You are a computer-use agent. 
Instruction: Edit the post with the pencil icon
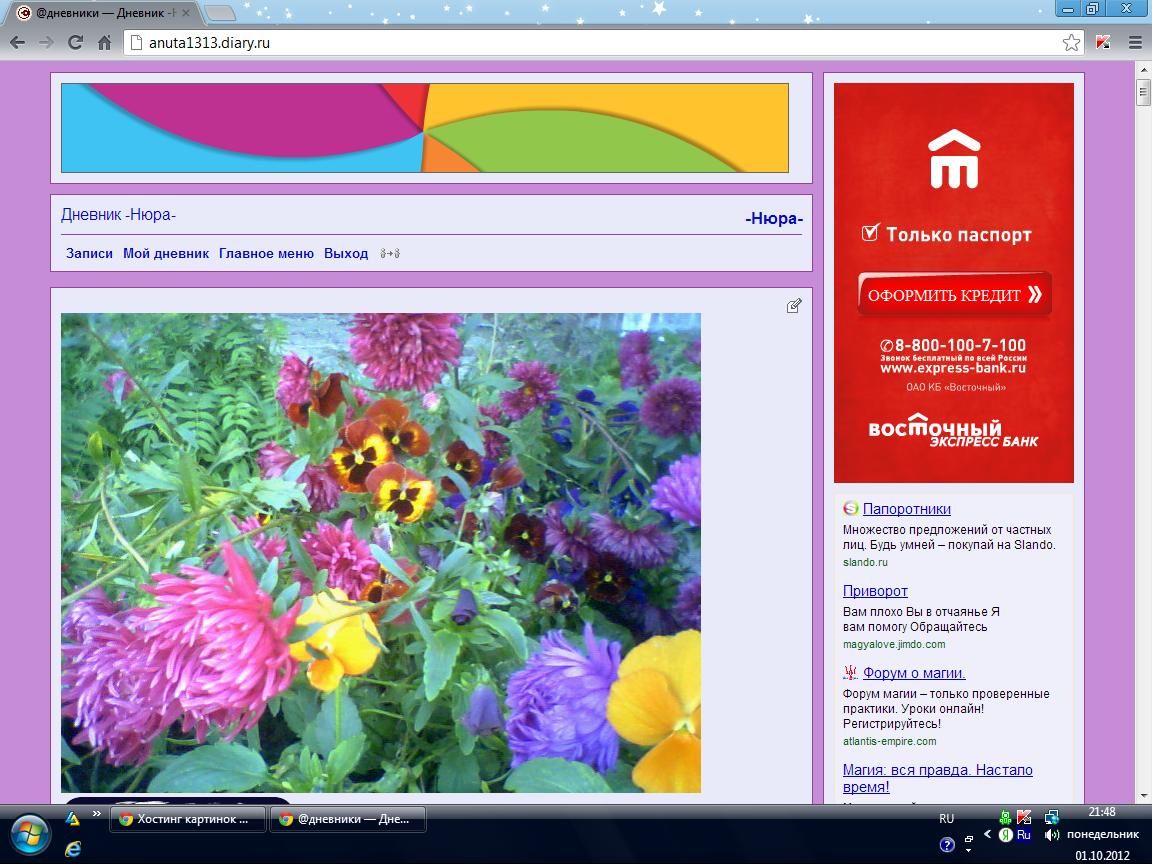794,306
